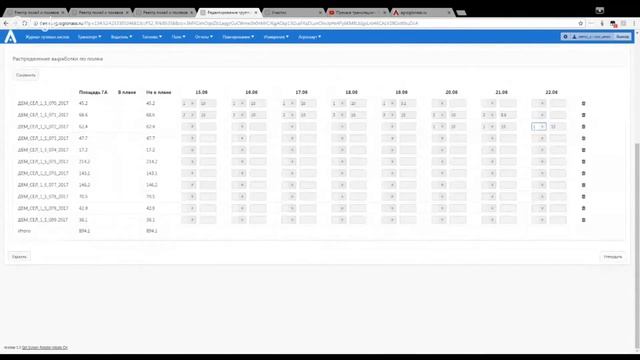Click the white A logo in header
This screenshot has height=360, width=640.
(10, 37)
